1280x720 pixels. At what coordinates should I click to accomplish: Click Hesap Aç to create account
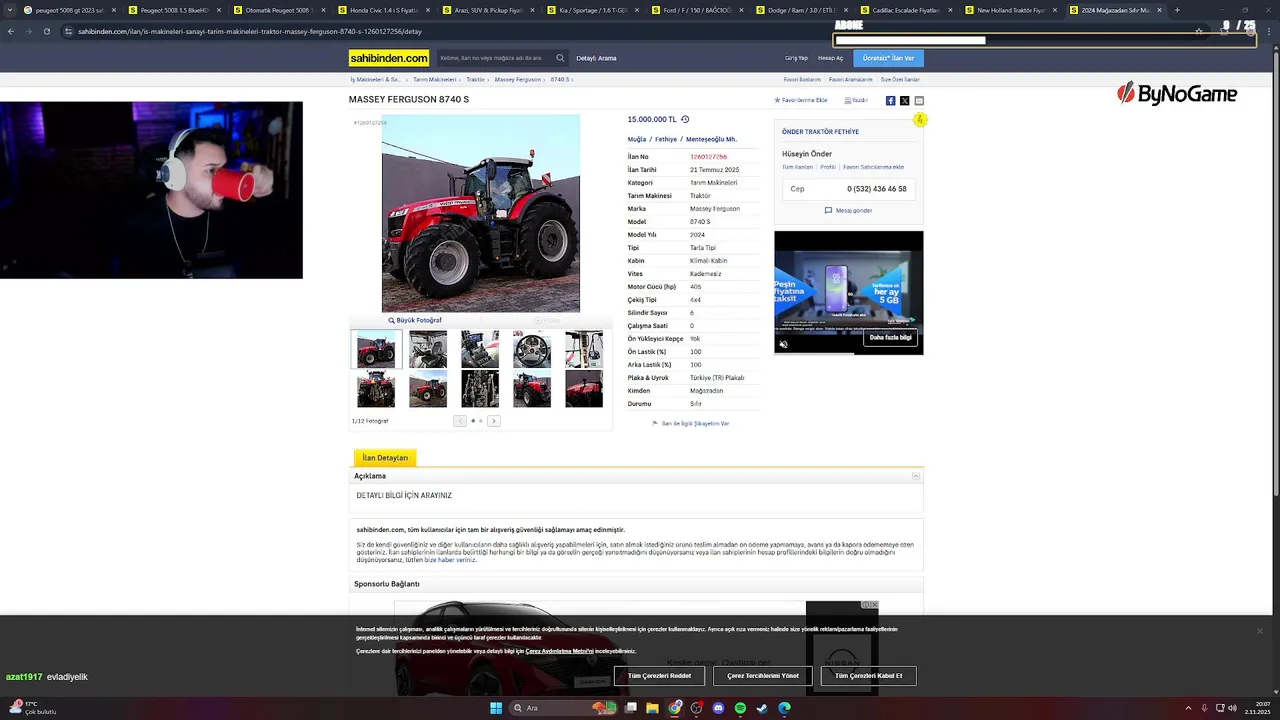coord(830,58)
